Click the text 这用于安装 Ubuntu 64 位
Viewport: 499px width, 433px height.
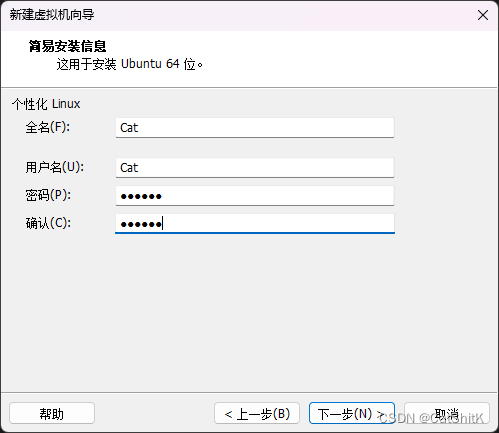pos(129,64)
